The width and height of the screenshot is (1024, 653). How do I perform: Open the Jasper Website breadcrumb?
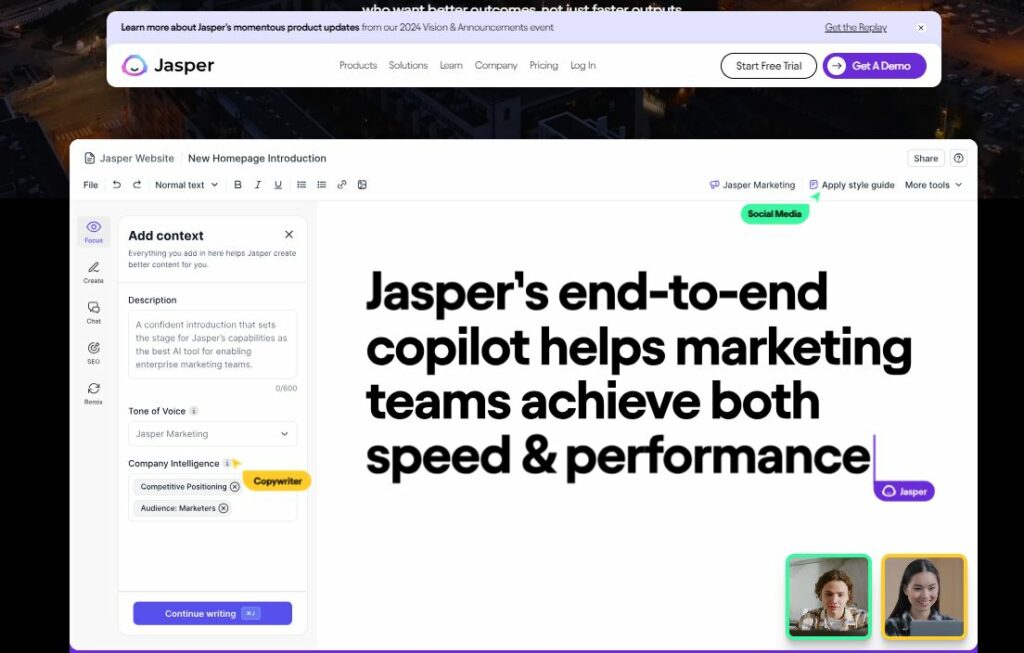137,158
